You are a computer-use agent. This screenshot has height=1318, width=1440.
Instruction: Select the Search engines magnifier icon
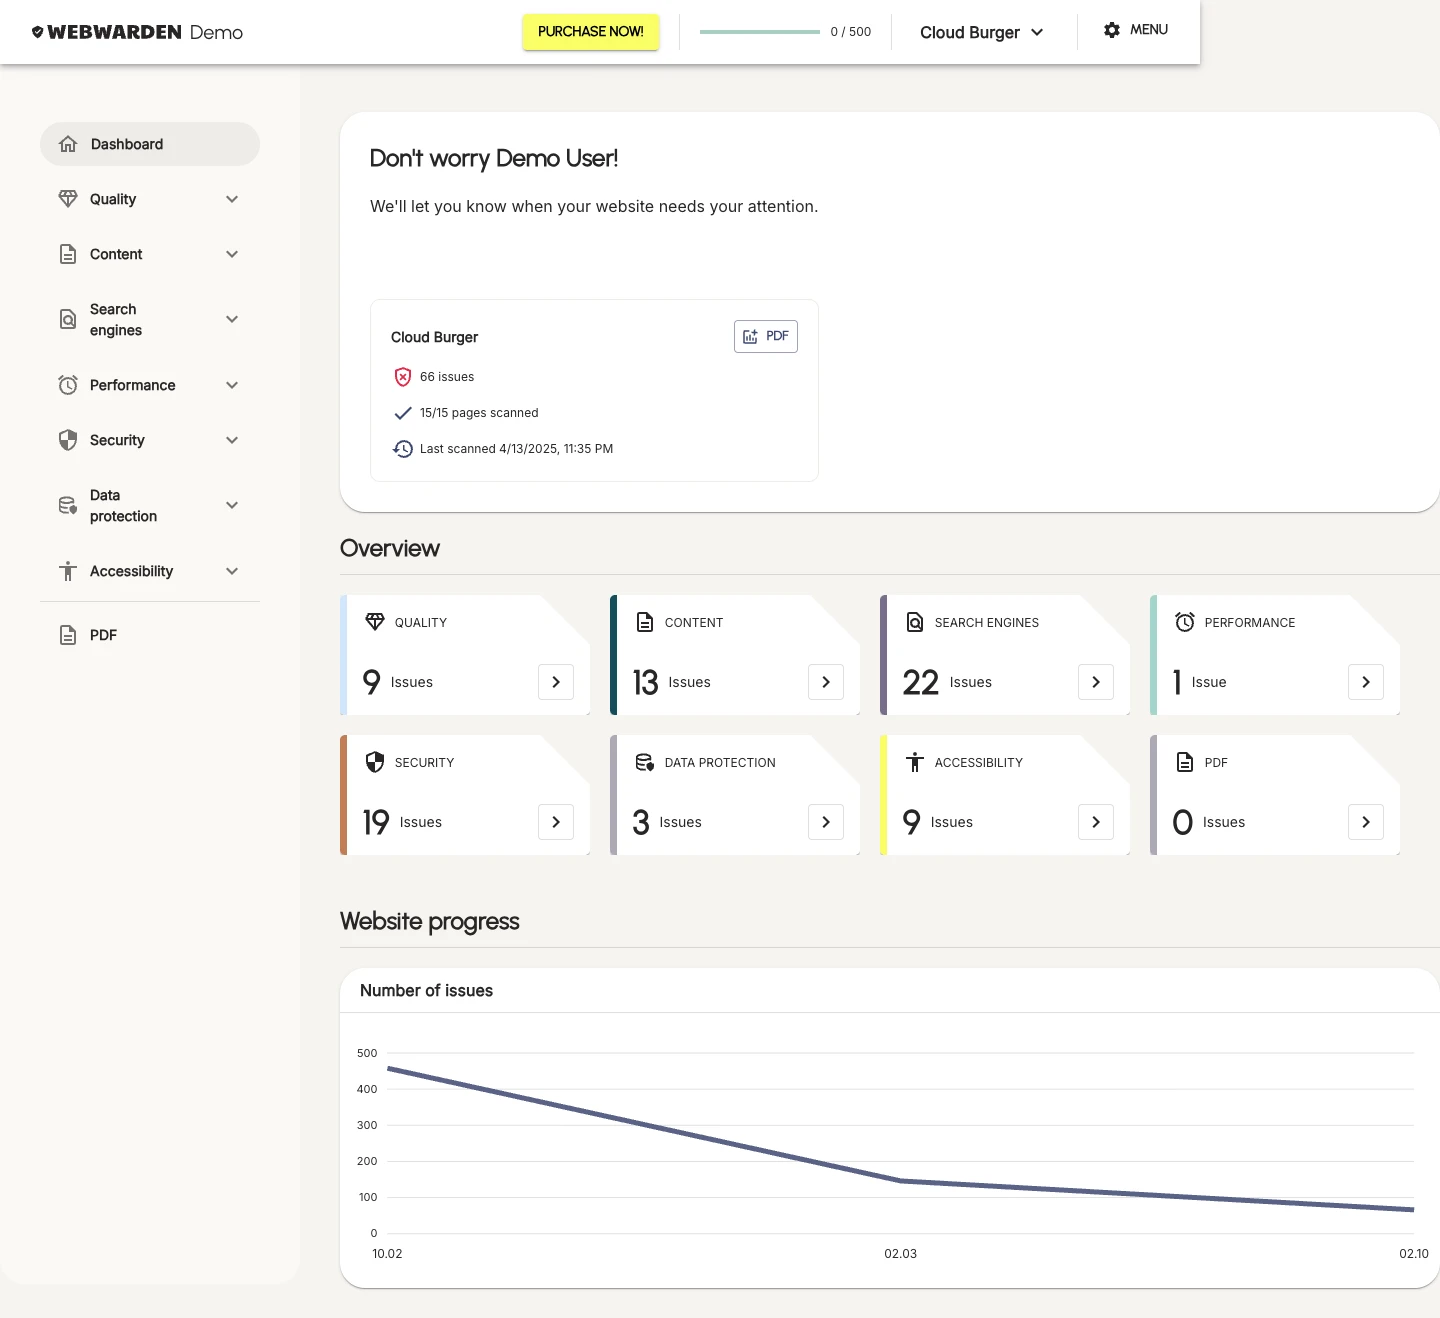[67, 319]
